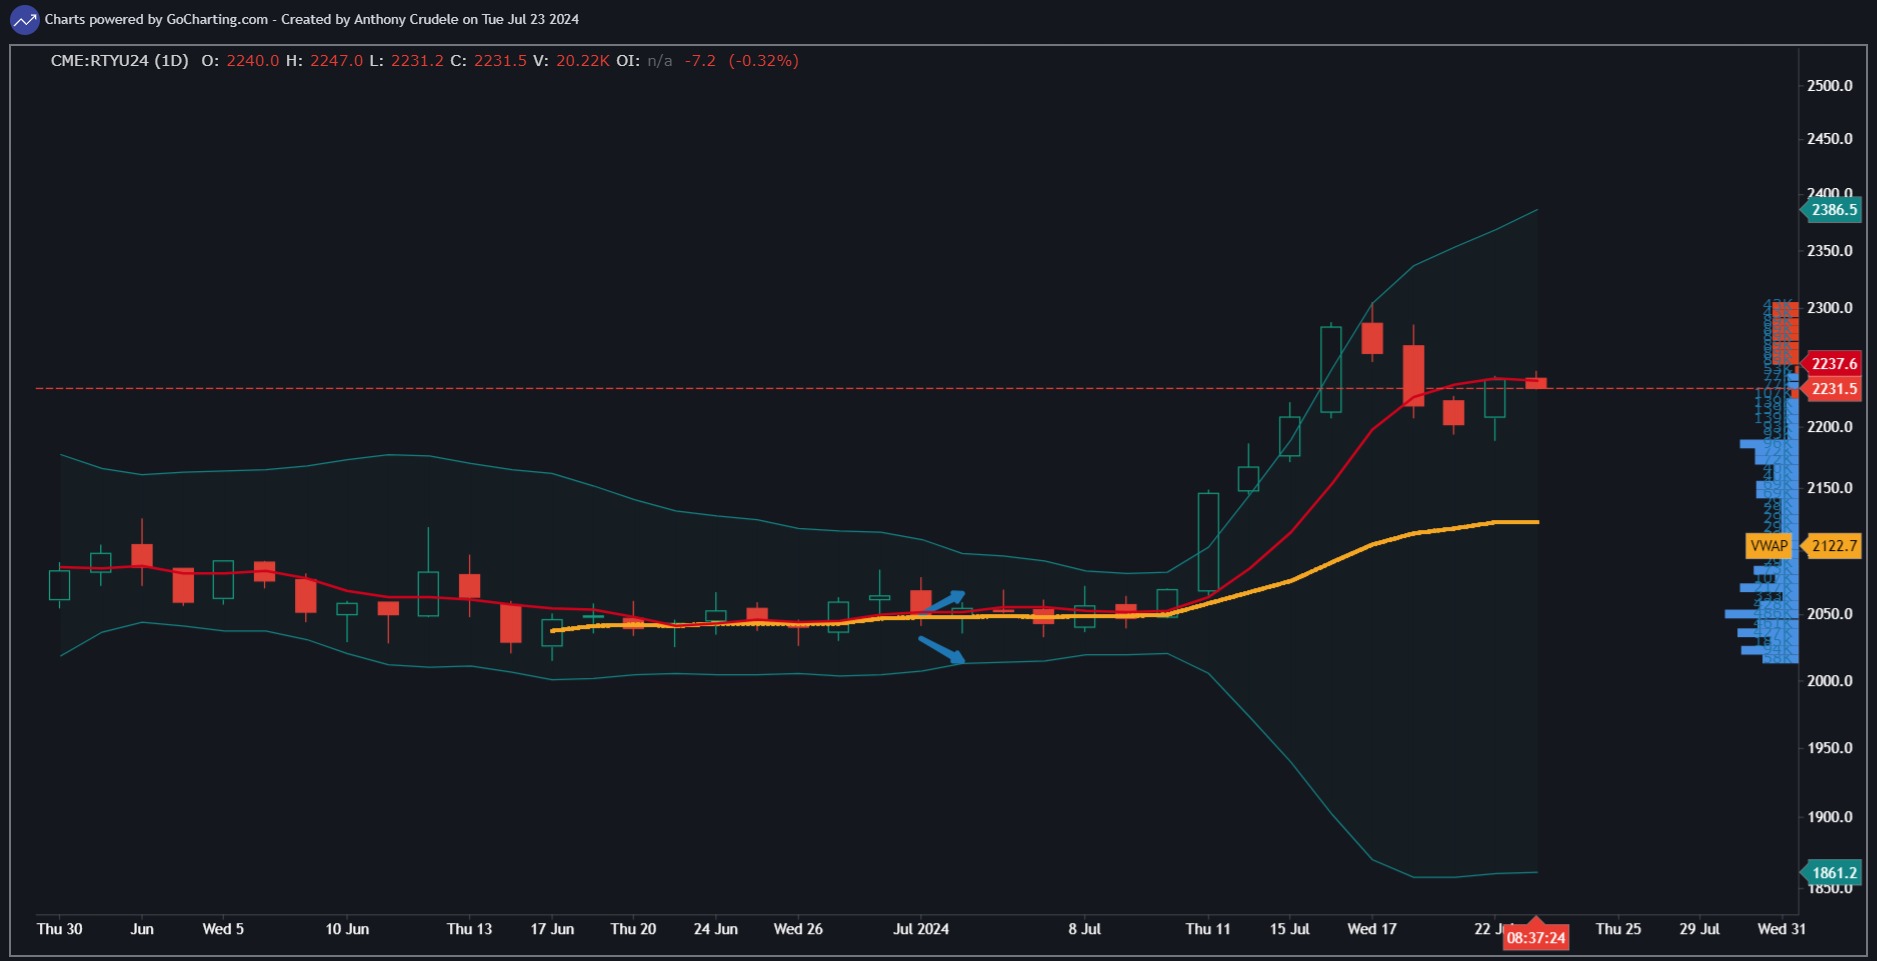The image size is (1877, 961).
Task: Click the Thu 25 date label
Action: pos(1618,929)
